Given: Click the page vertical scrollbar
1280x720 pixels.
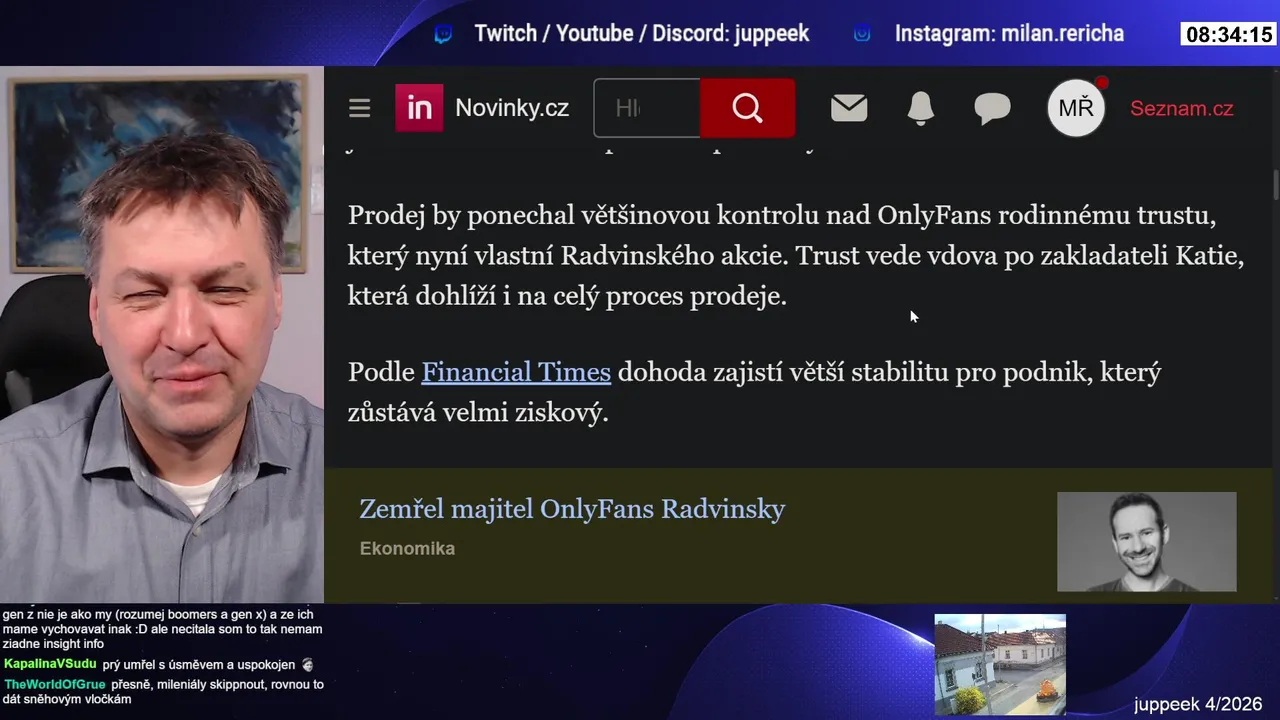Looking at the screenshot, I should (x=1275, y=185).
